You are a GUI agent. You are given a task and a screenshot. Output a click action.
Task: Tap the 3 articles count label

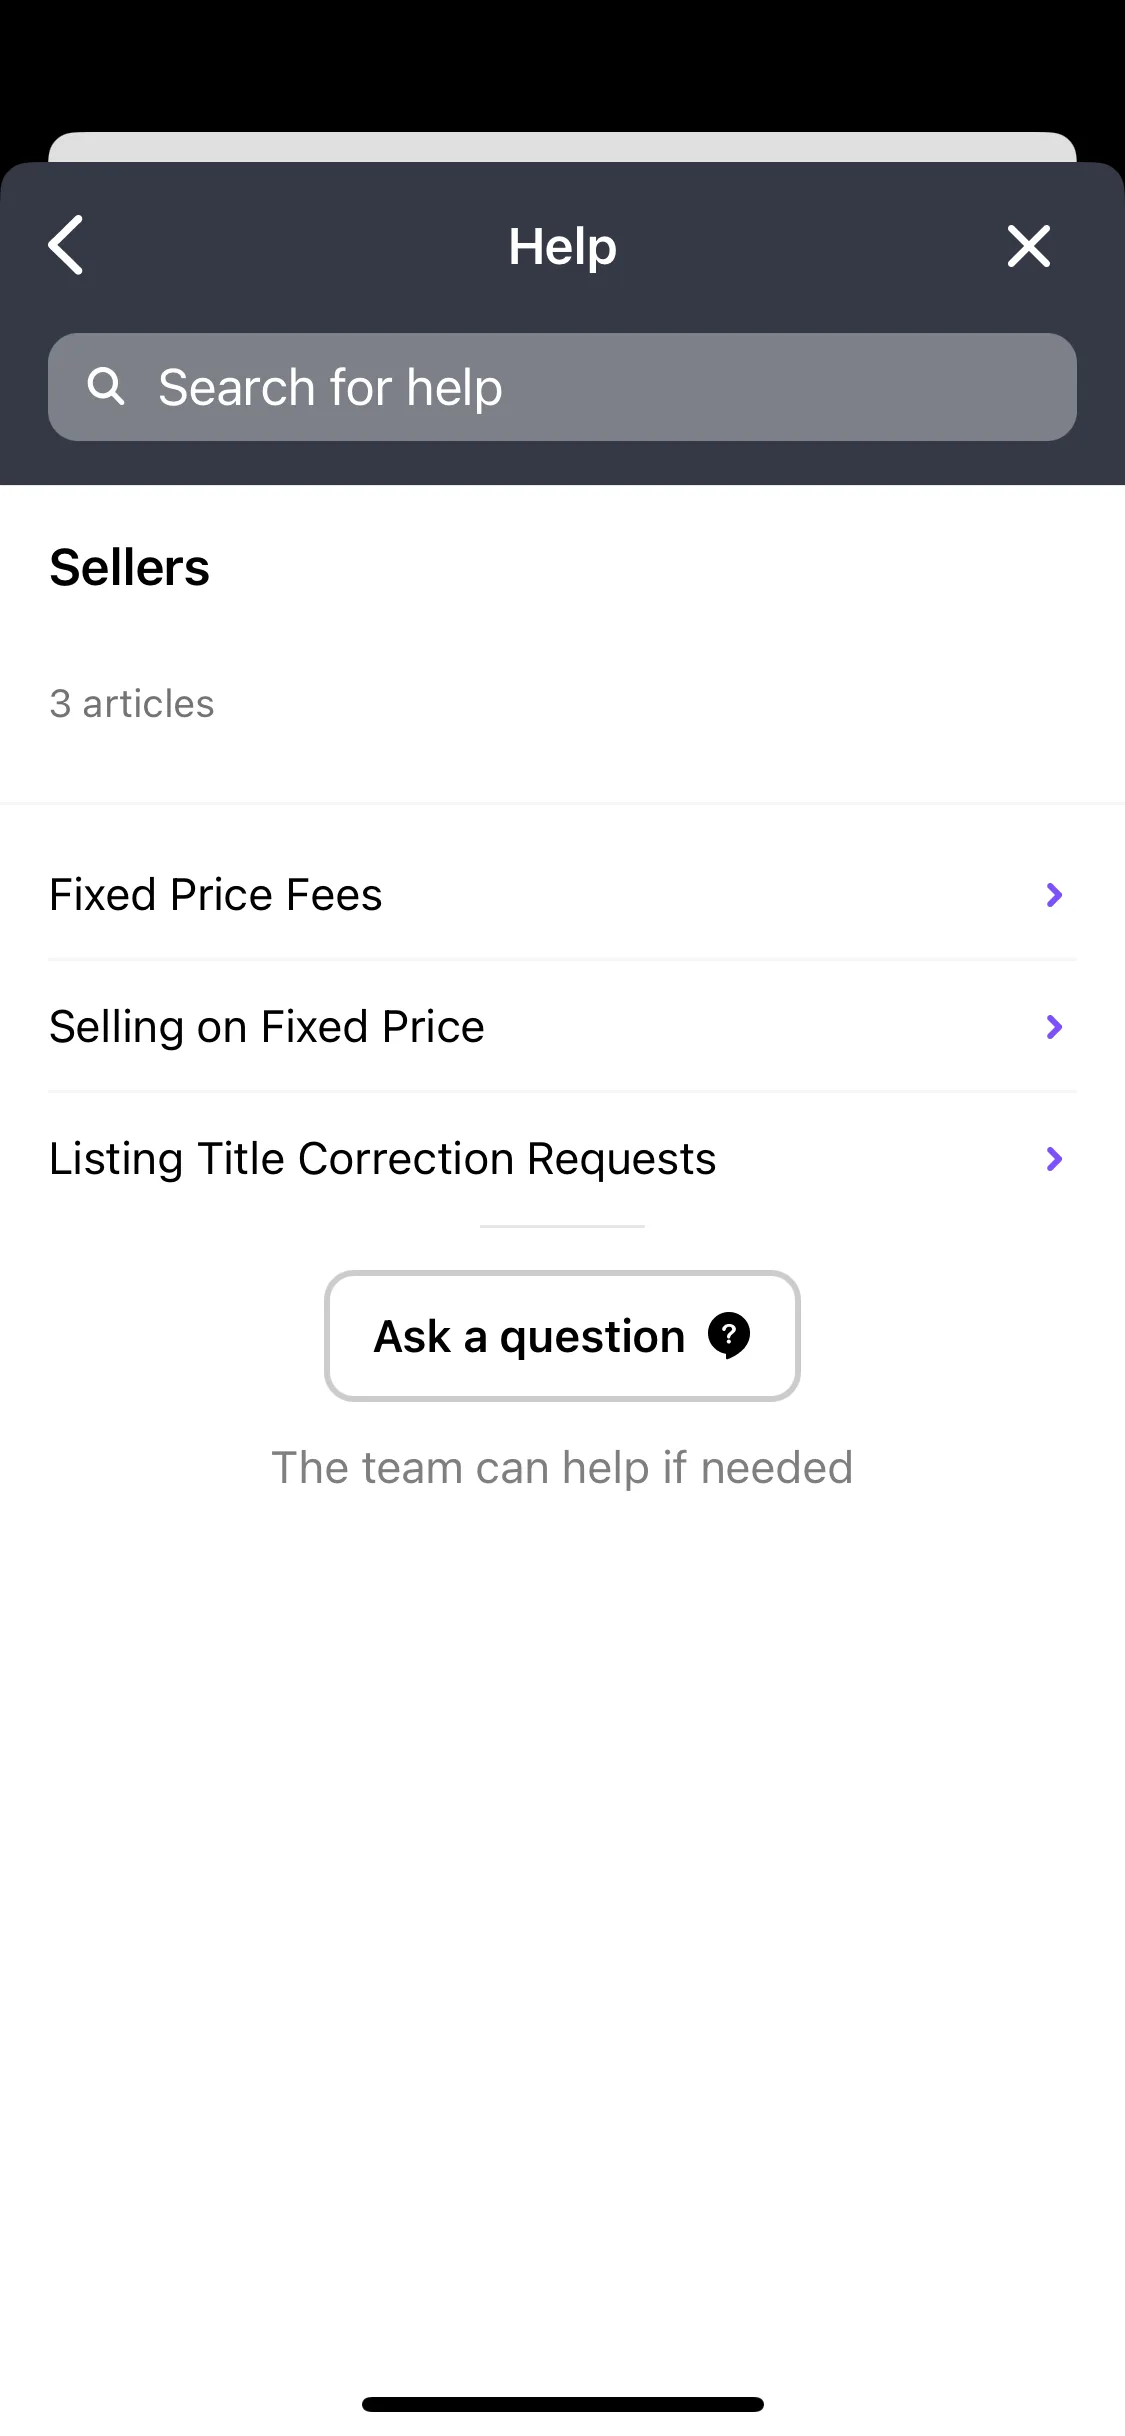[132, 704]
